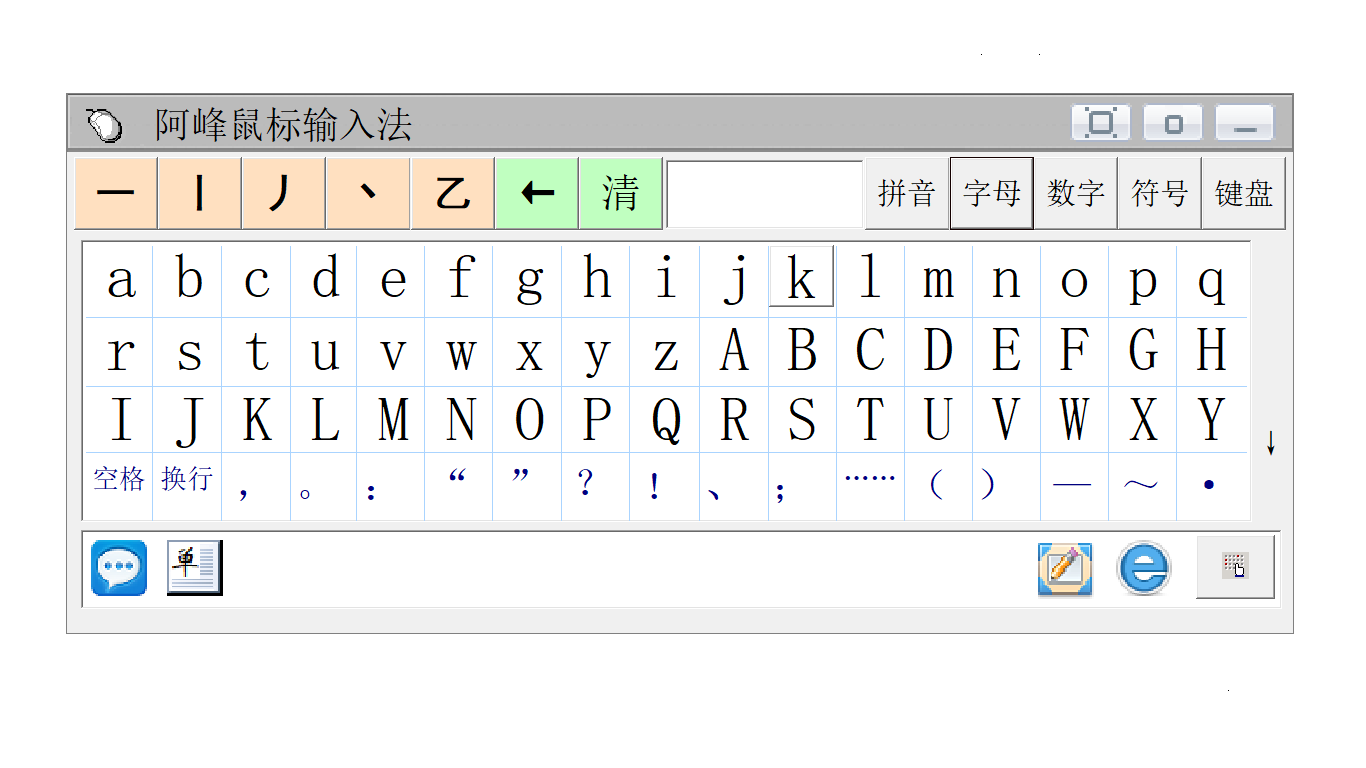
Task: Select the turning stroke 乙 button
Action: (x=452, y=193)
